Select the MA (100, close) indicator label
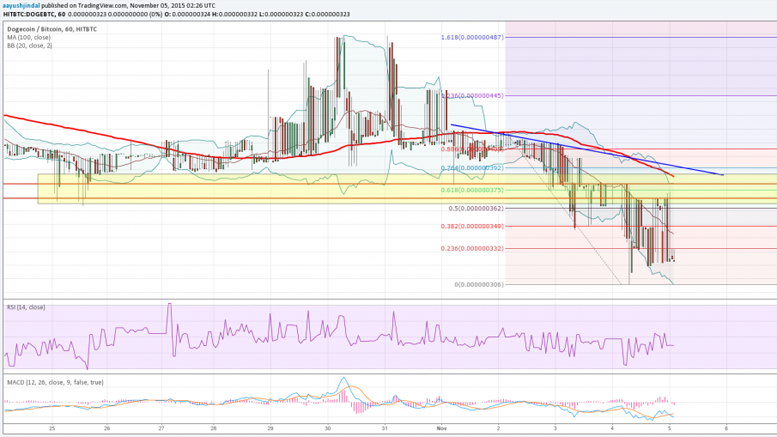Viewport: 777px width, 437px height. (29, 37)
